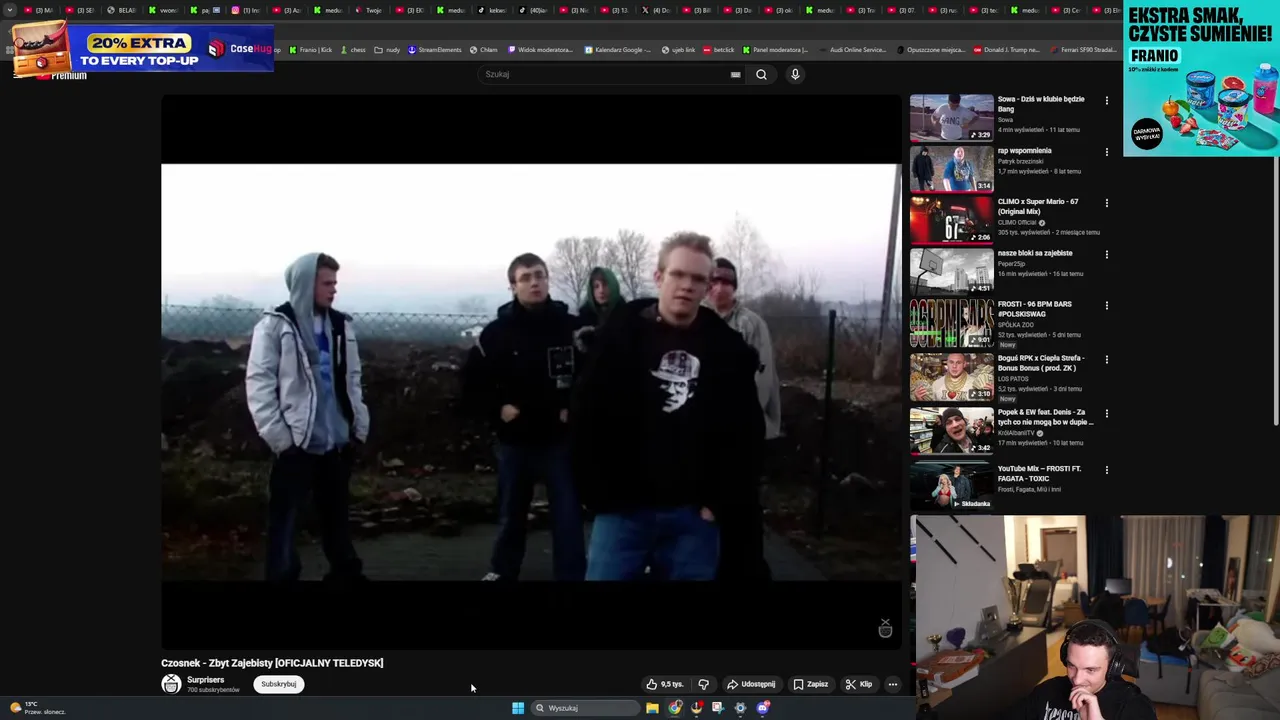This screenshot has height=720, width=1280.
Task: Save the video with Zapisz button
Action: 811,684
